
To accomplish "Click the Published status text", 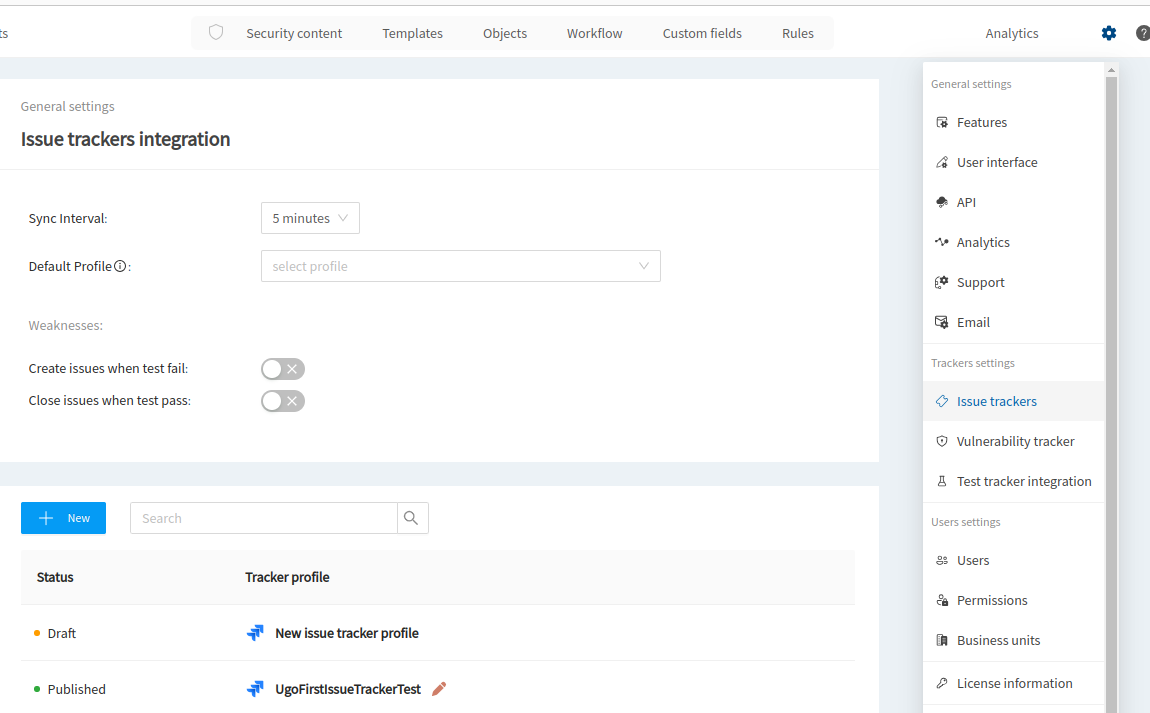I will pyautogui.click(x=76, y=689).
